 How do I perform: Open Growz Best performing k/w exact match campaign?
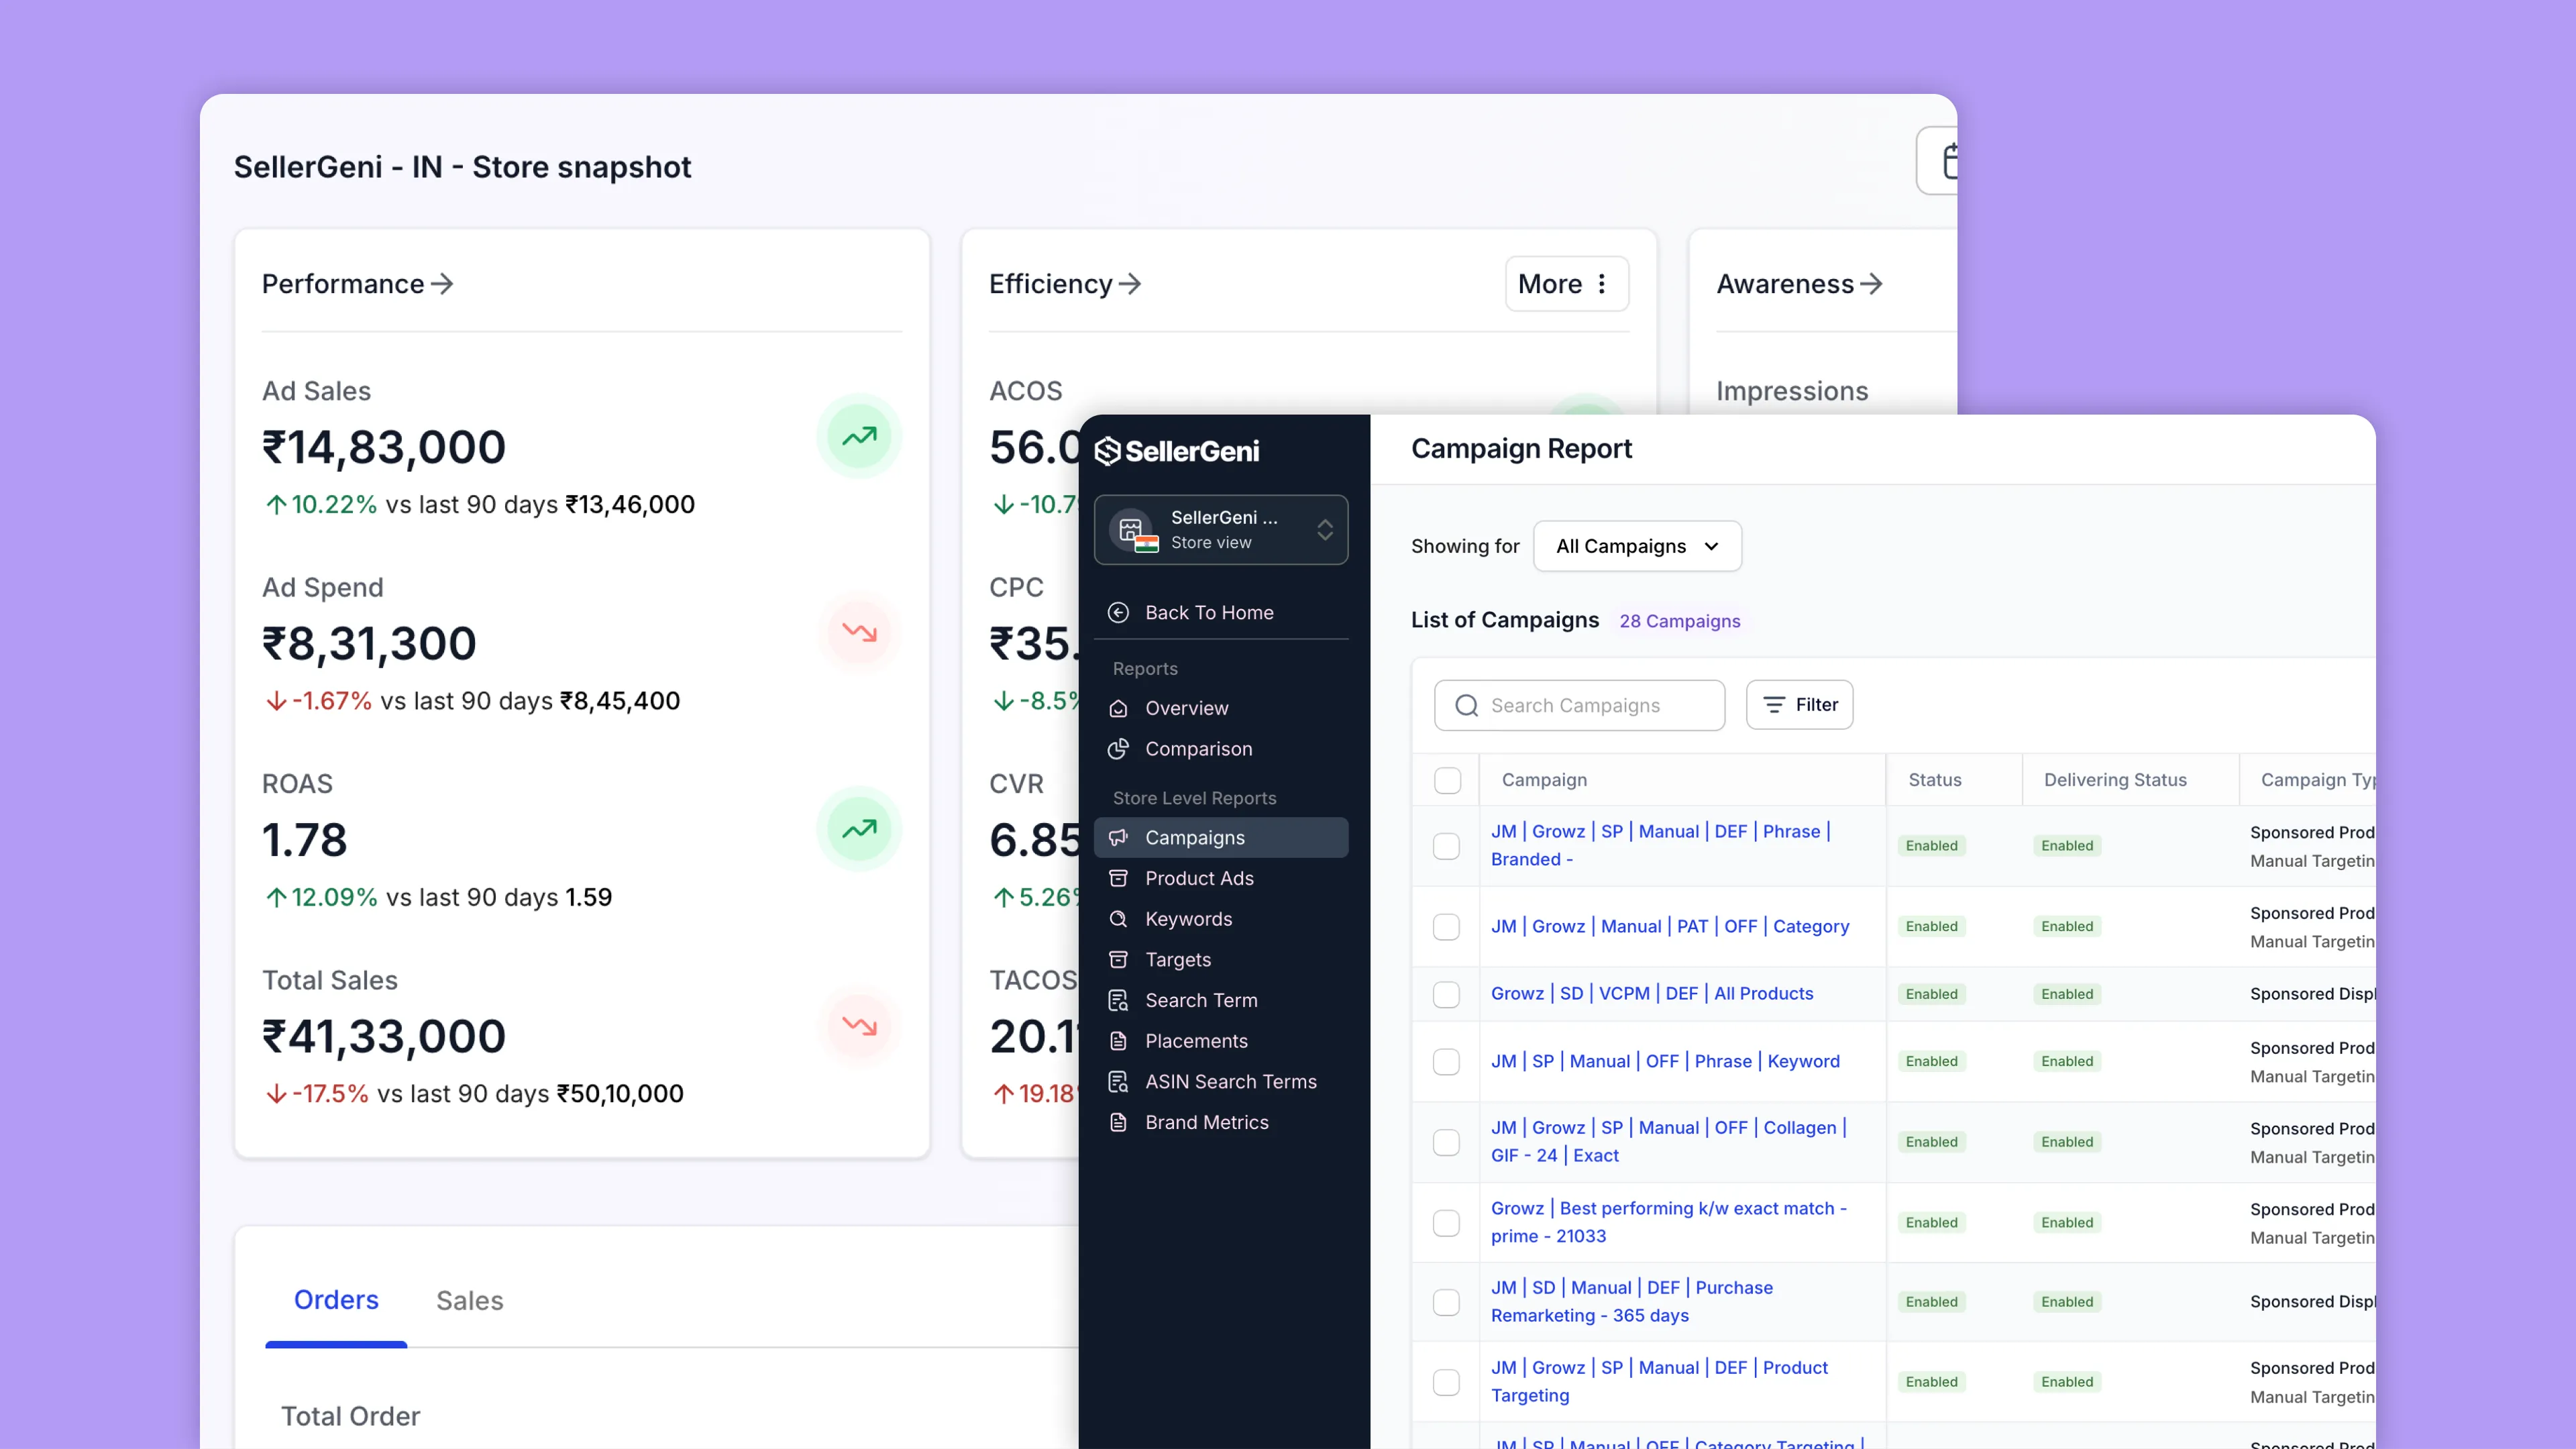point(1669,1222)
